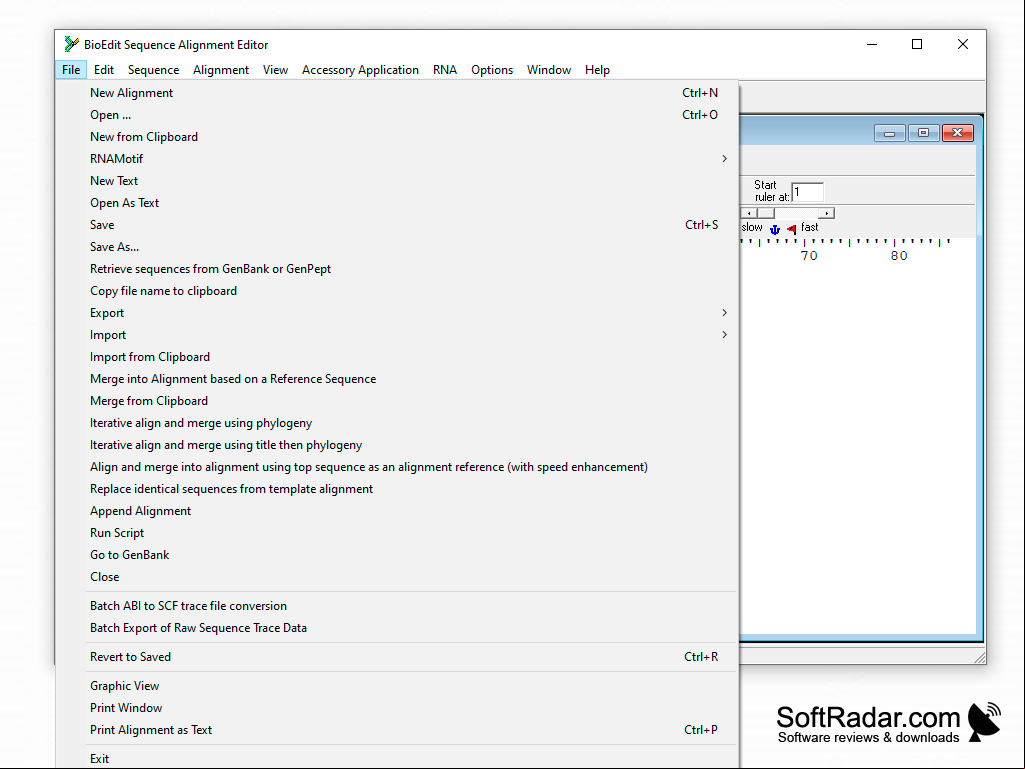Choose Open As Text

tap(397, 203)
